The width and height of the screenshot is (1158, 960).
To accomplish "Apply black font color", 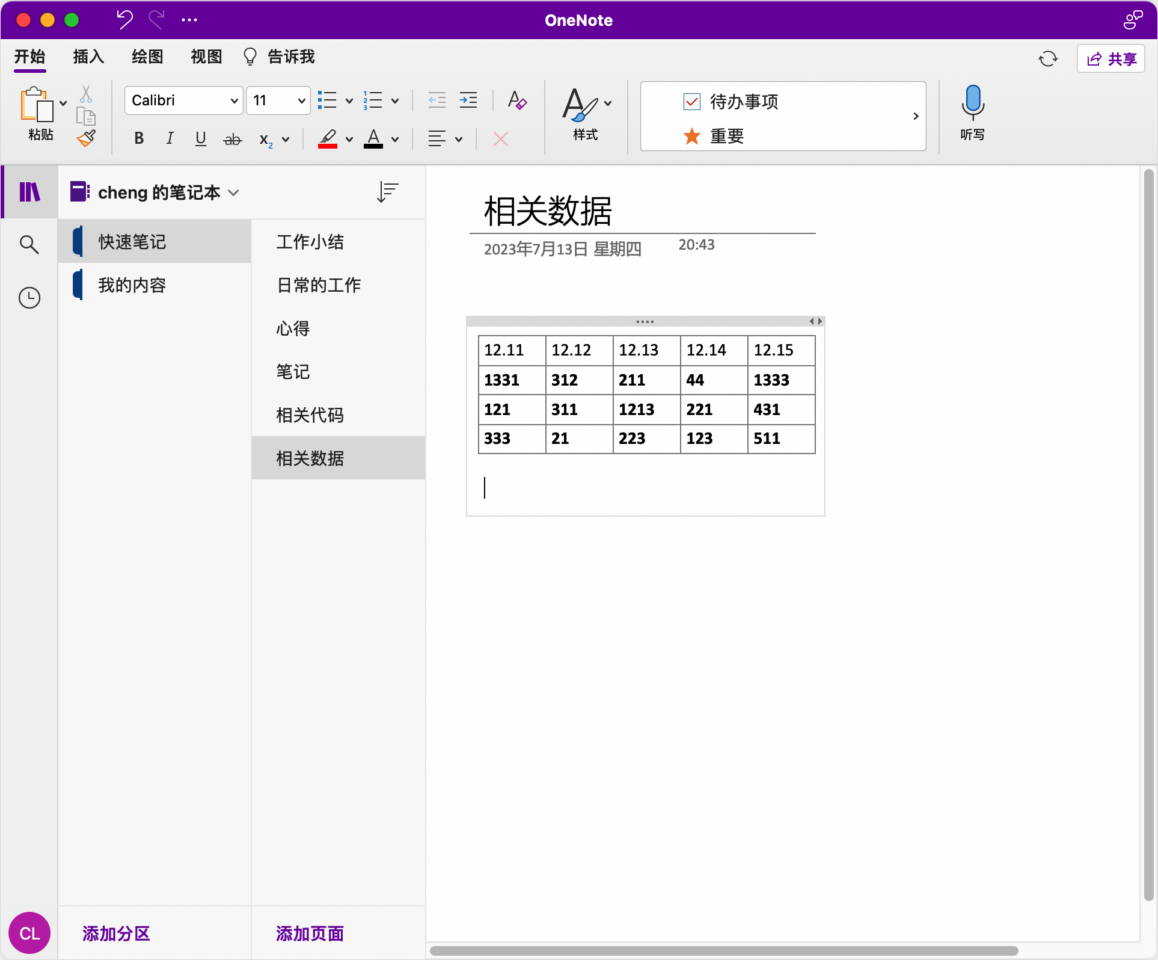I will pyautogui.click(x=374, y=139).
